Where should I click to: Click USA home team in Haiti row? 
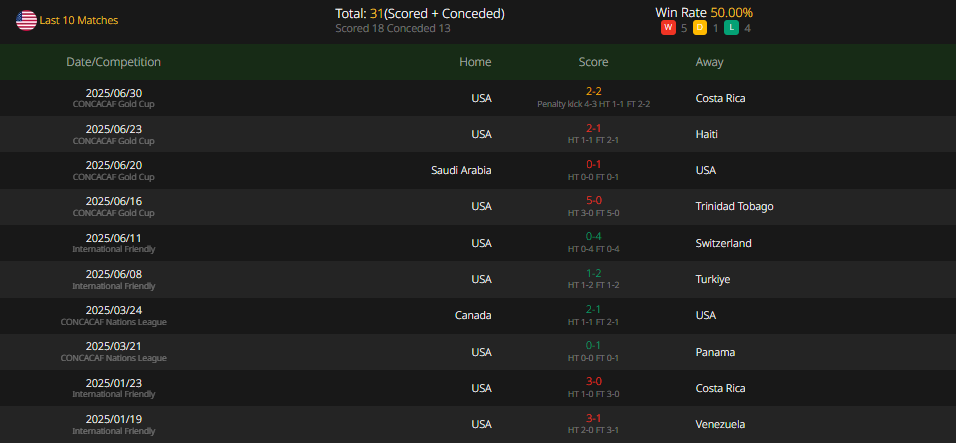481,134
